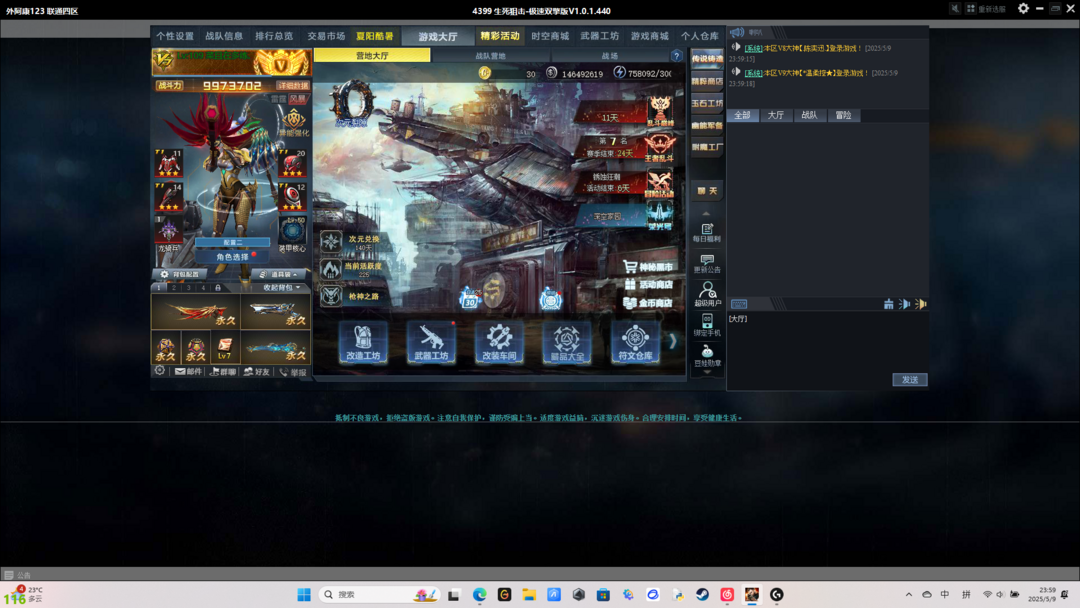The height and width of the screenshot is (608, 1080).
Task: Open the 豆娃勋章 medal icon
Action: pyautogui.click(x=707, y=356)
